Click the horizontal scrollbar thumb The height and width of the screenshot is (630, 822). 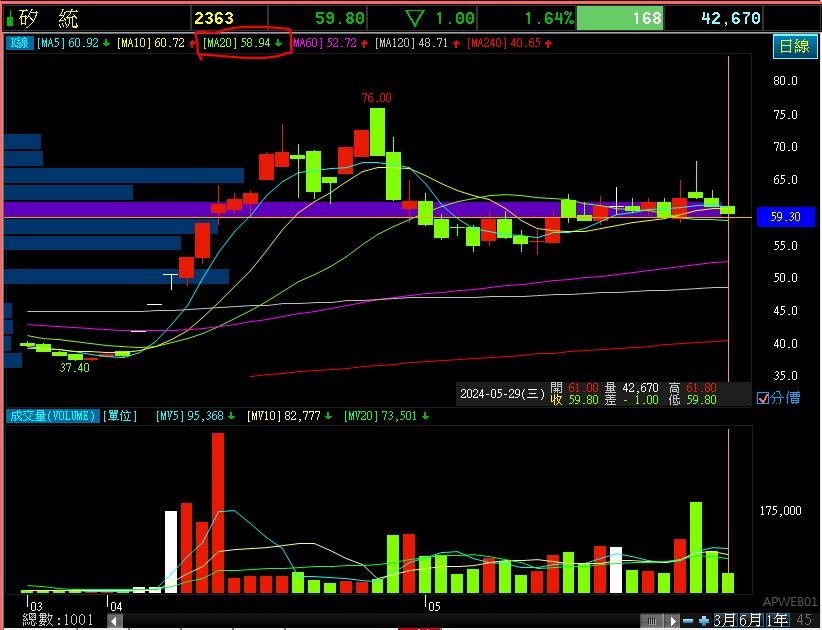pyautogui.click(x=652, y=621)
